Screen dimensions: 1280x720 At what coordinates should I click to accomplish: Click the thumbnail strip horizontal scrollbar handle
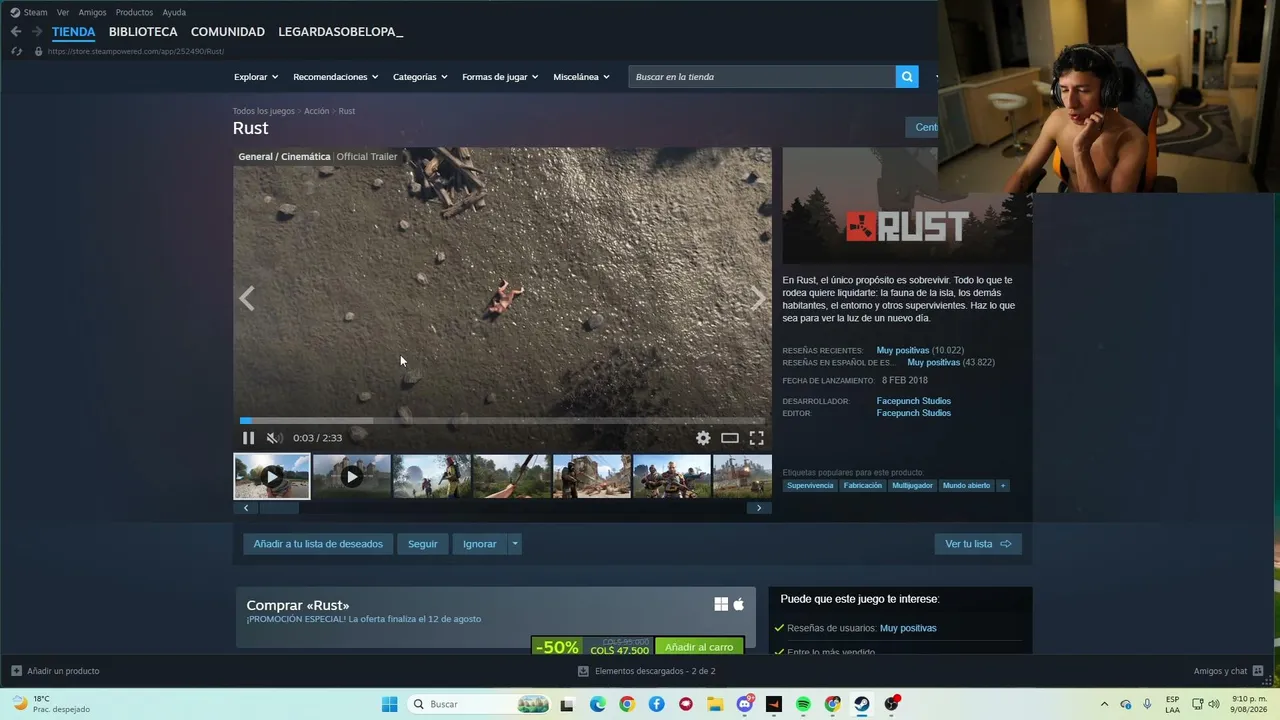pyautogui.click(x=280, y=508)
